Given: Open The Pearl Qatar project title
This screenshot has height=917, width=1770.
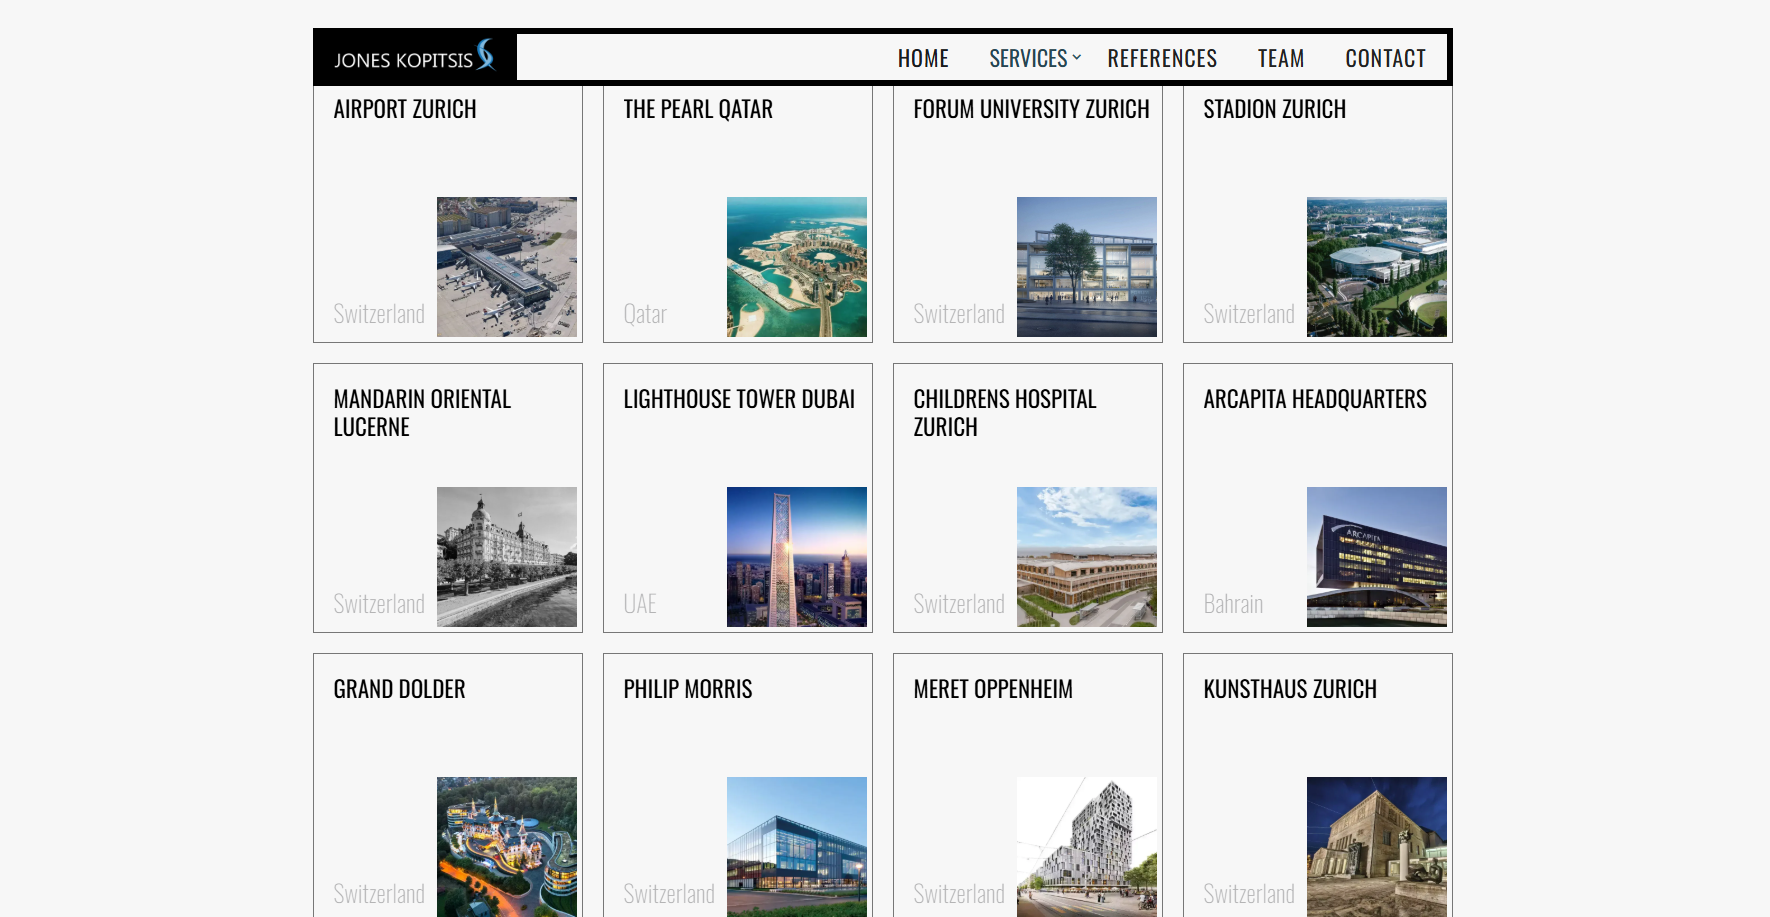Looking at the screenshot, I should (x=698, y=109).
